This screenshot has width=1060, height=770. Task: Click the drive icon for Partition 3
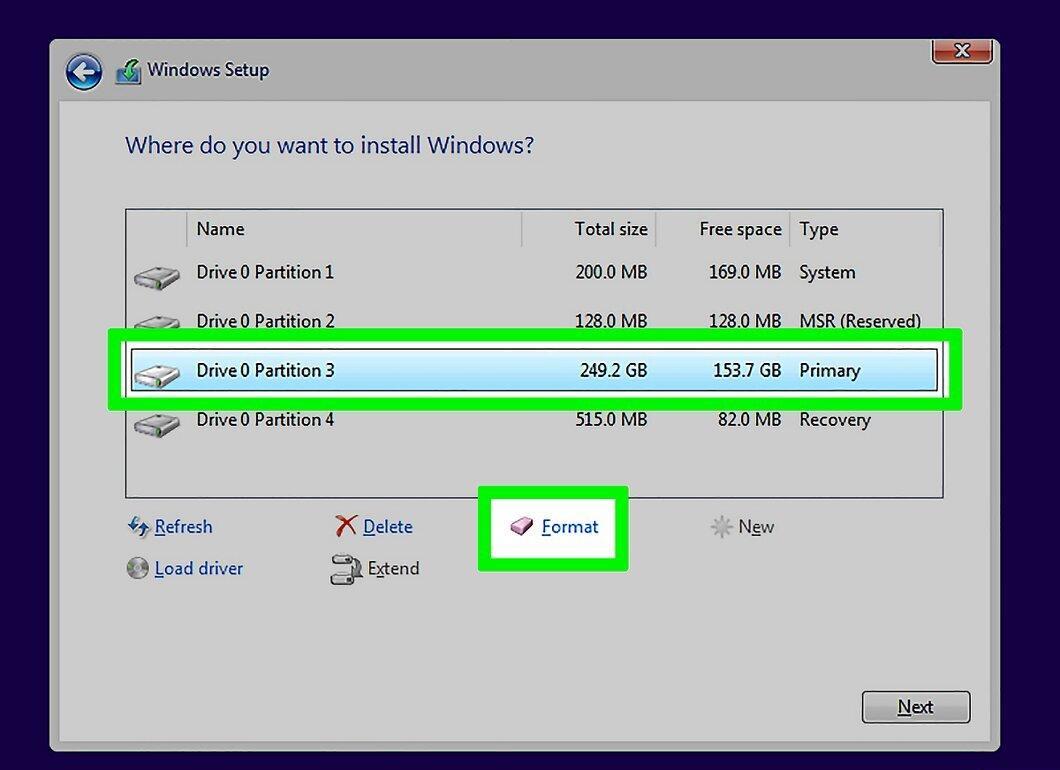tap(157, 375)
